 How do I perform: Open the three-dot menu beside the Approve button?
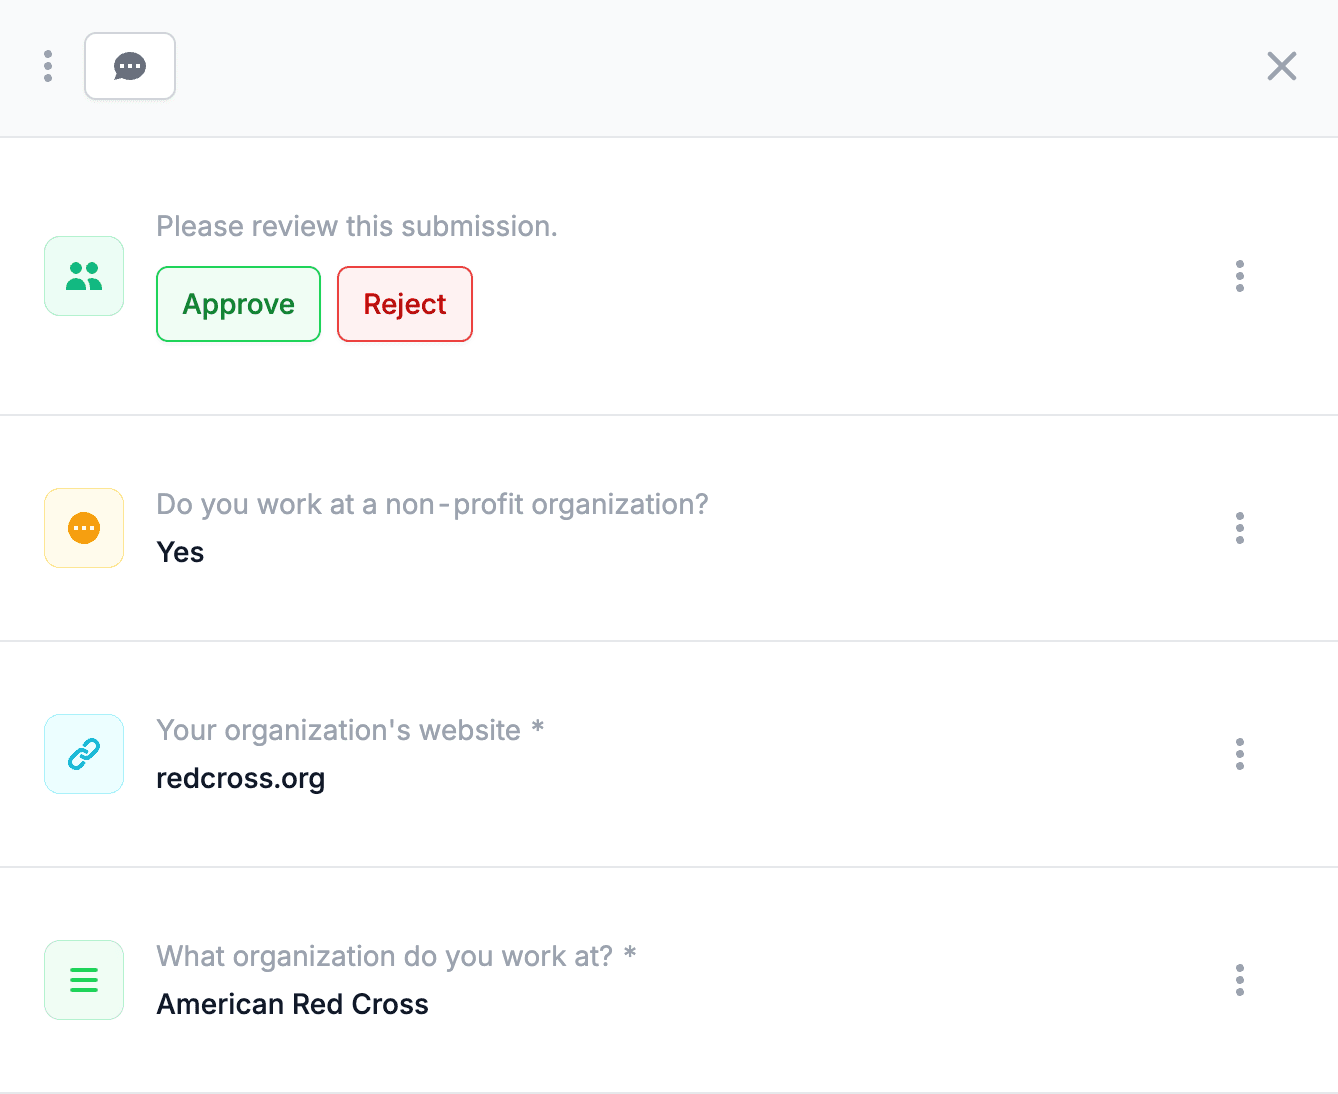tap(1239, 276)
